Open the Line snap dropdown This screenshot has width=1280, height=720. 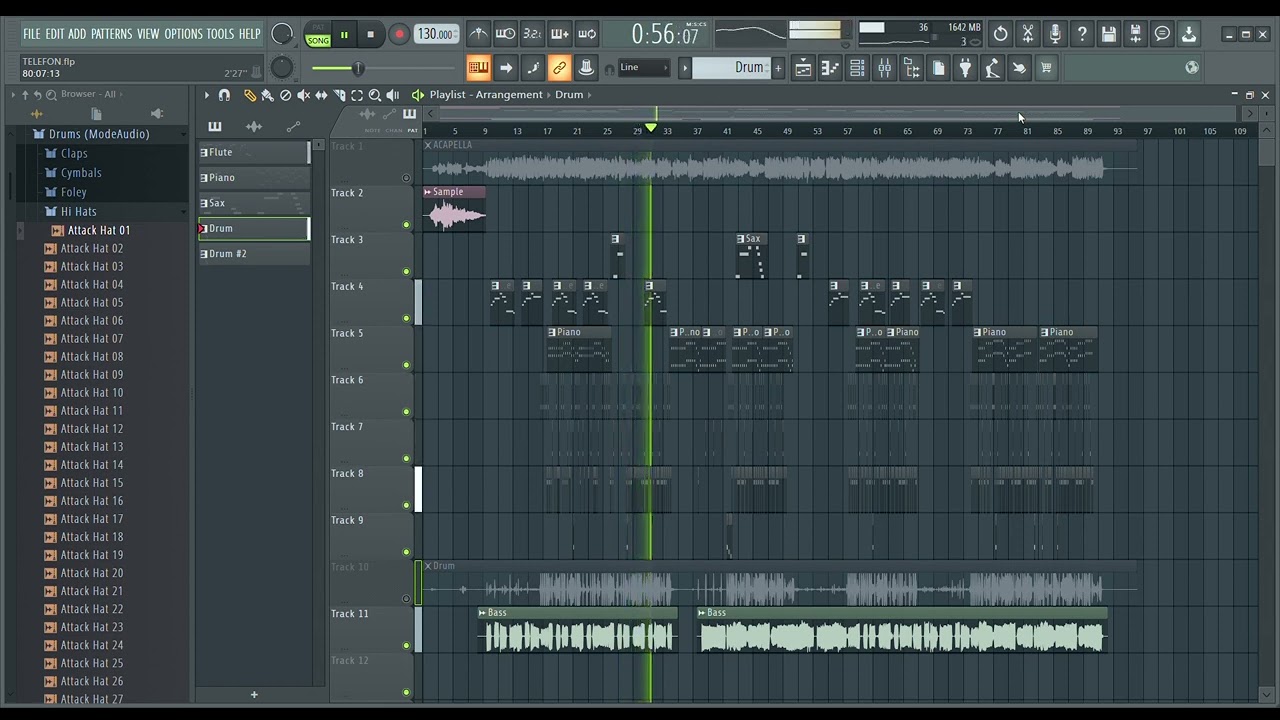(643, 68)
